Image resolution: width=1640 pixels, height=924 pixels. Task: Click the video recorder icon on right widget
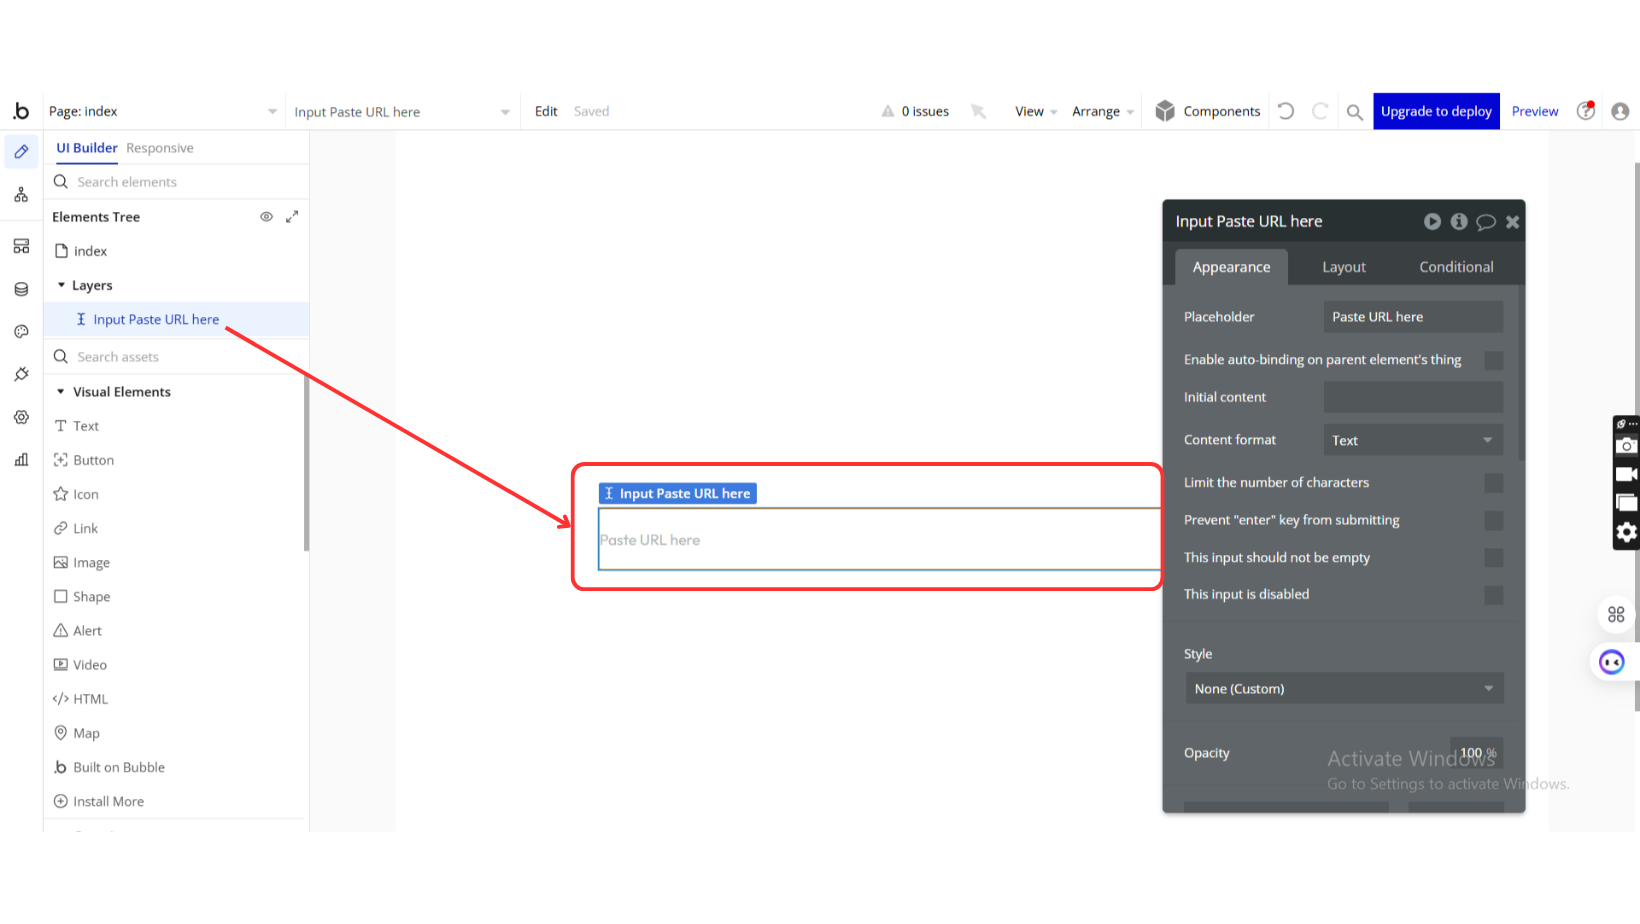(1627, 474)
